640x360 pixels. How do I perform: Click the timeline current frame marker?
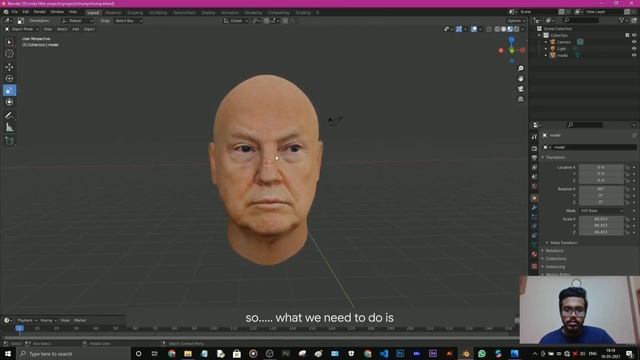(19, 328)
